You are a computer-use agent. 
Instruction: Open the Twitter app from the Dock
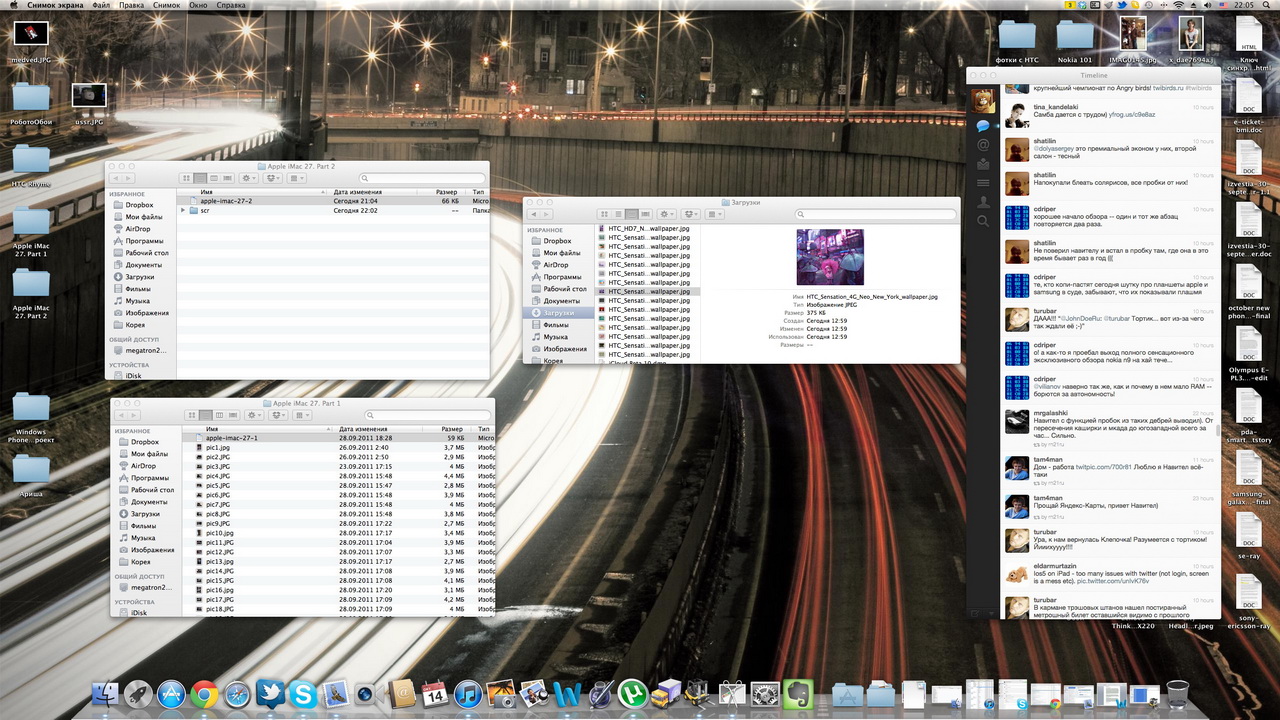tap(271, 694)
